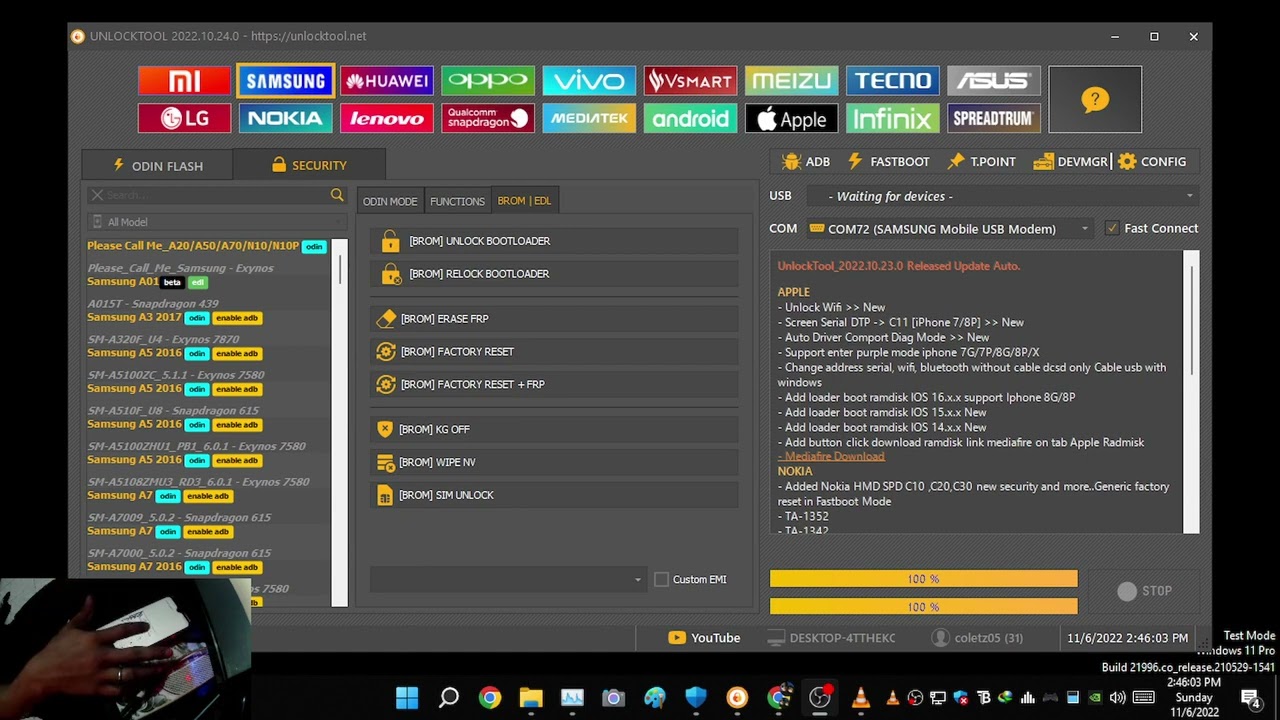The image size is (1280, 720).
Task: Choose the ASUS brand icon
Action: (x=993, y=81)
